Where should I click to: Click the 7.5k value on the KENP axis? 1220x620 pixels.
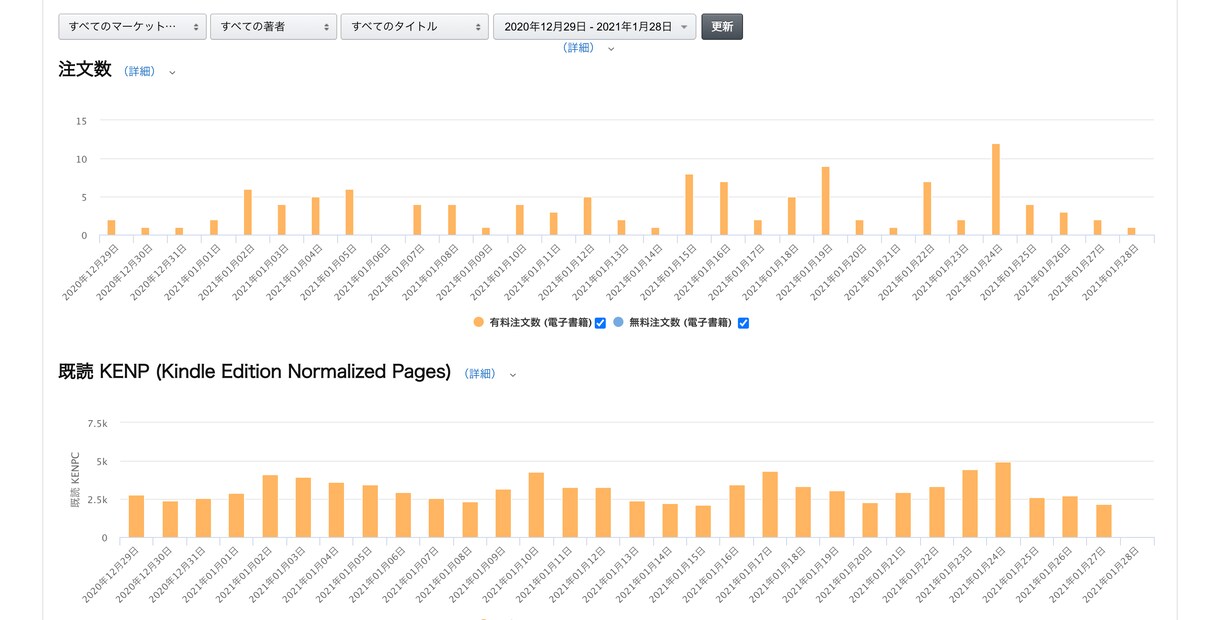tap(97, 424)
